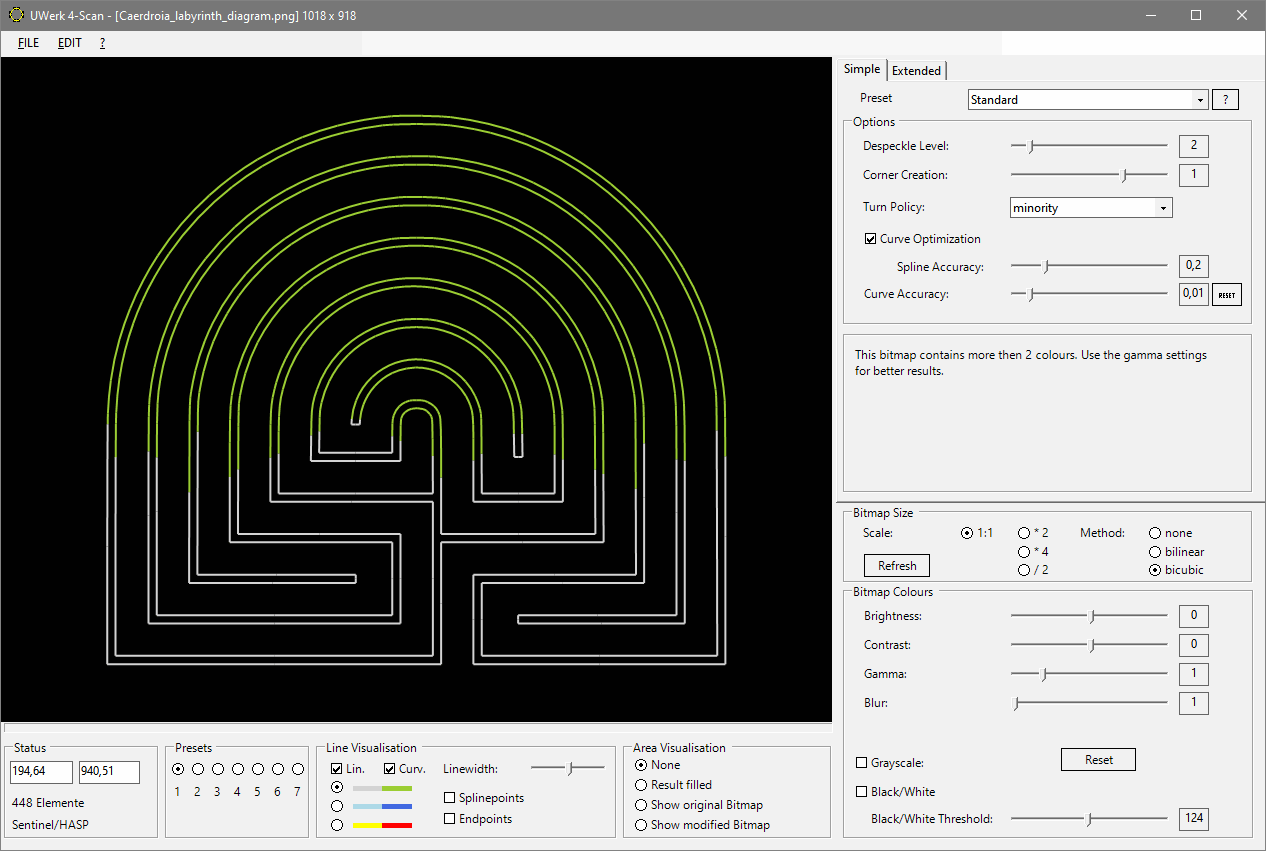Viewport: 1266px width, 851px height.
Task: Select Show original Bitmap option
Action: click(641, 805)
